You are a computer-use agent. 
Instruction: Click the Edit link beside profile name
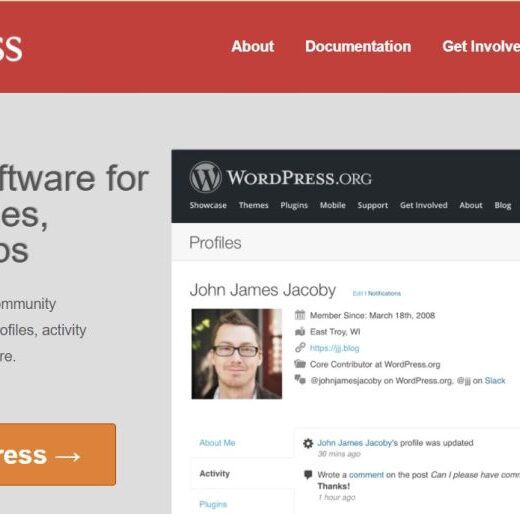pos(358,293)
